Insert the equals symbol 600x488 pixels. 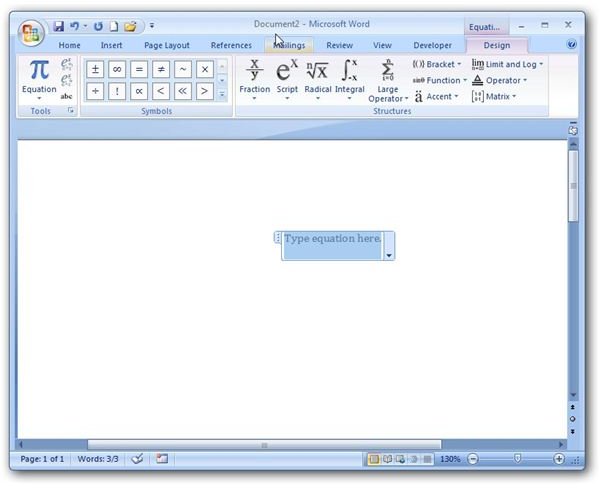(139, 69)
